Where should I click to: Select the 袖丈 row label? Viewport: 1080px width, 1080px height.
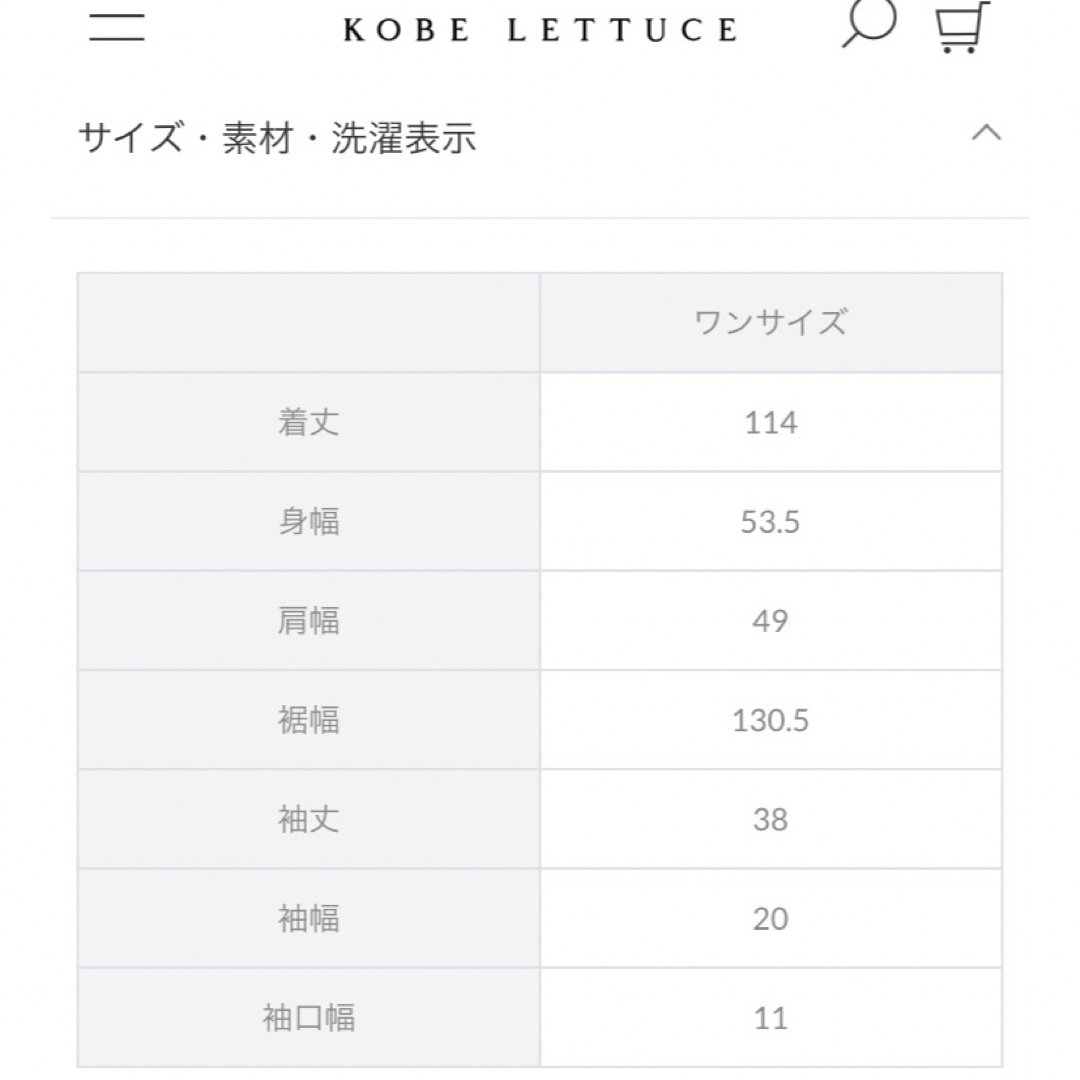point(309,819)
